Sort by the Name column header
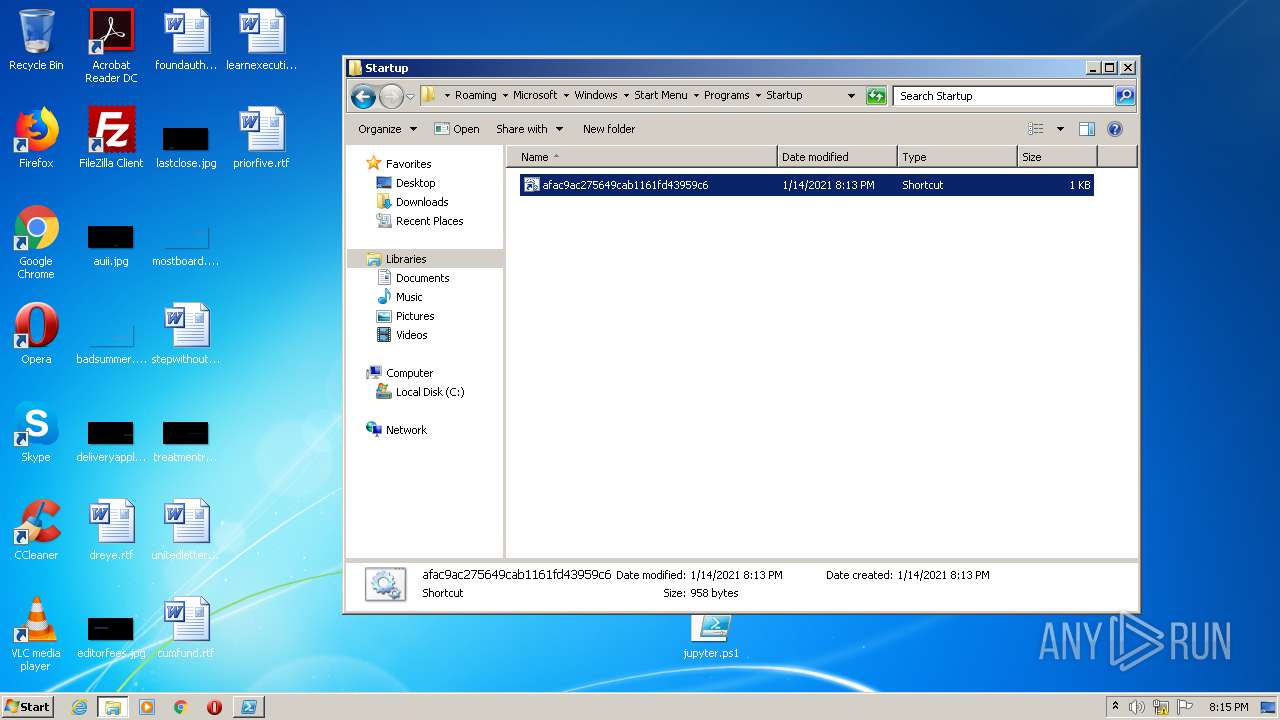The image size is (1280, 720). 642,157
